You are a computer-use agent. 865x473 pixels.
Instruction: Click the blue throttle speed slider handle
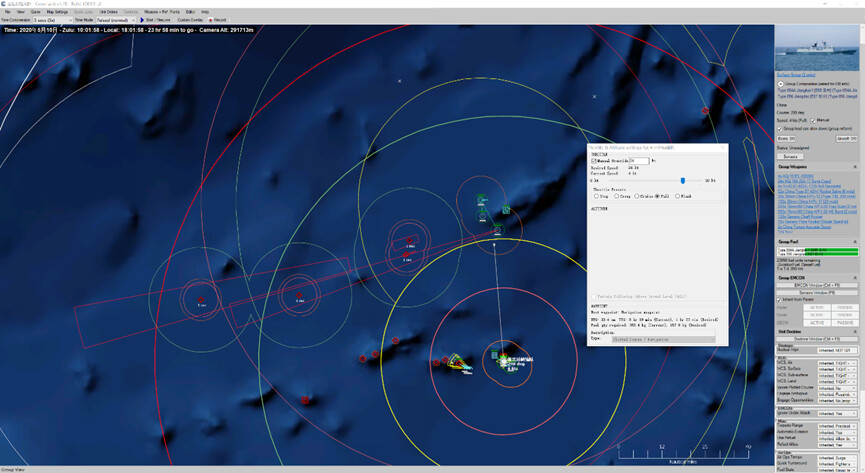point(683,180)
